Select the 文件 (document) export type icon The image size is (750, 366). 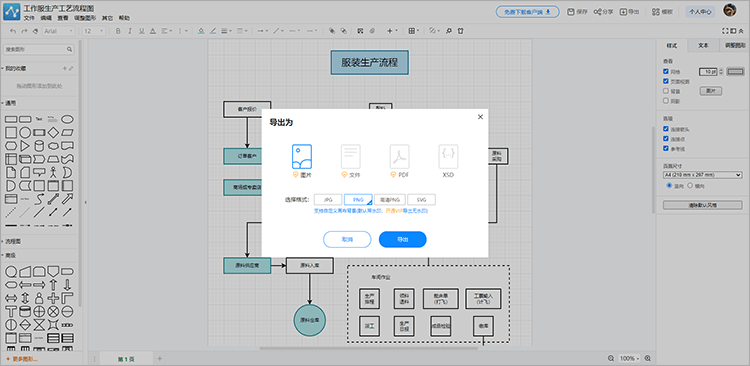tap(351, 156)
